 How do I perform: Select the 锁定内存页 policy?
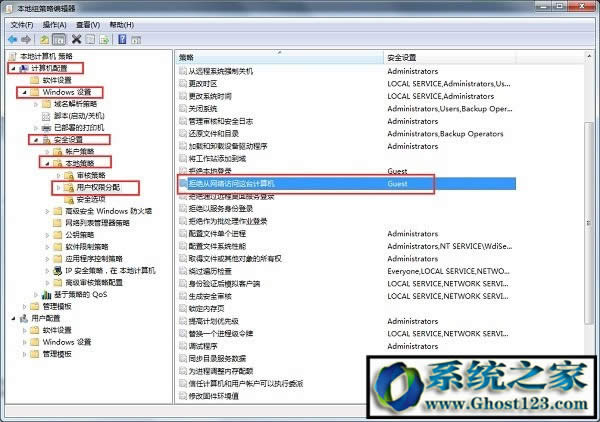point(207,309)
